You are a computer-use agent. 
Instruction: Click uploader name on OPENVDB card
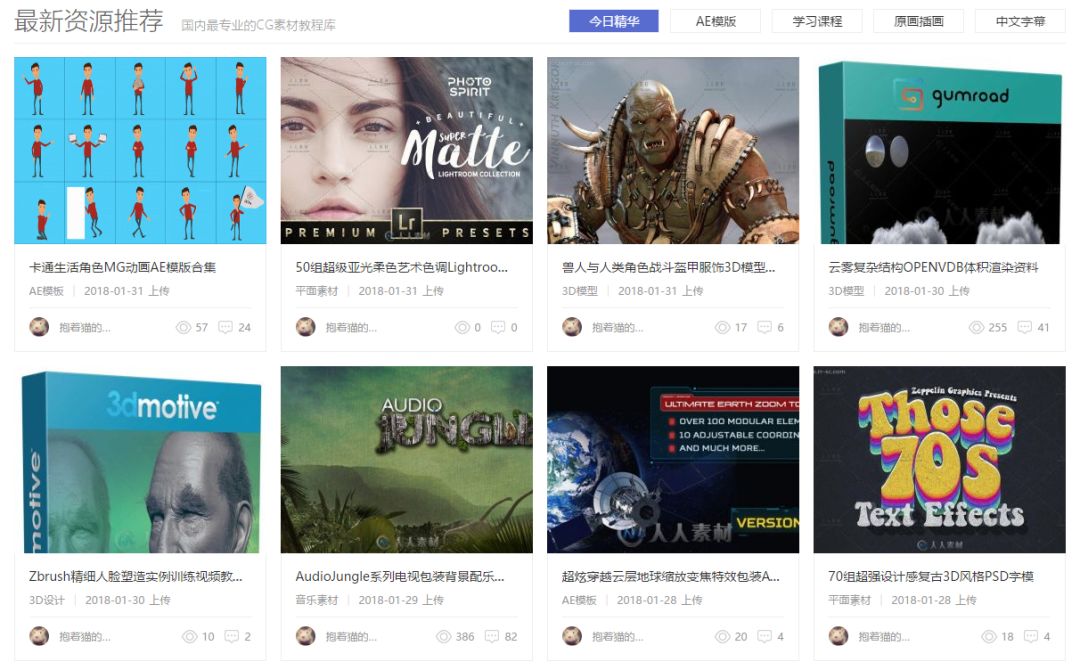click(884, 328)
